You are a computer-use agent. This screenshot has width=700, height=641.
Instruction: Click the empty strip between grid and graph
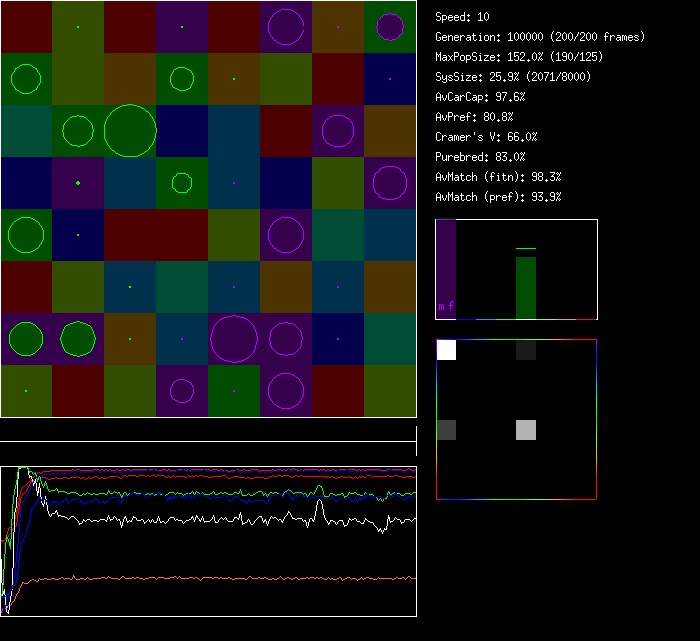click(x=208, y=430)
